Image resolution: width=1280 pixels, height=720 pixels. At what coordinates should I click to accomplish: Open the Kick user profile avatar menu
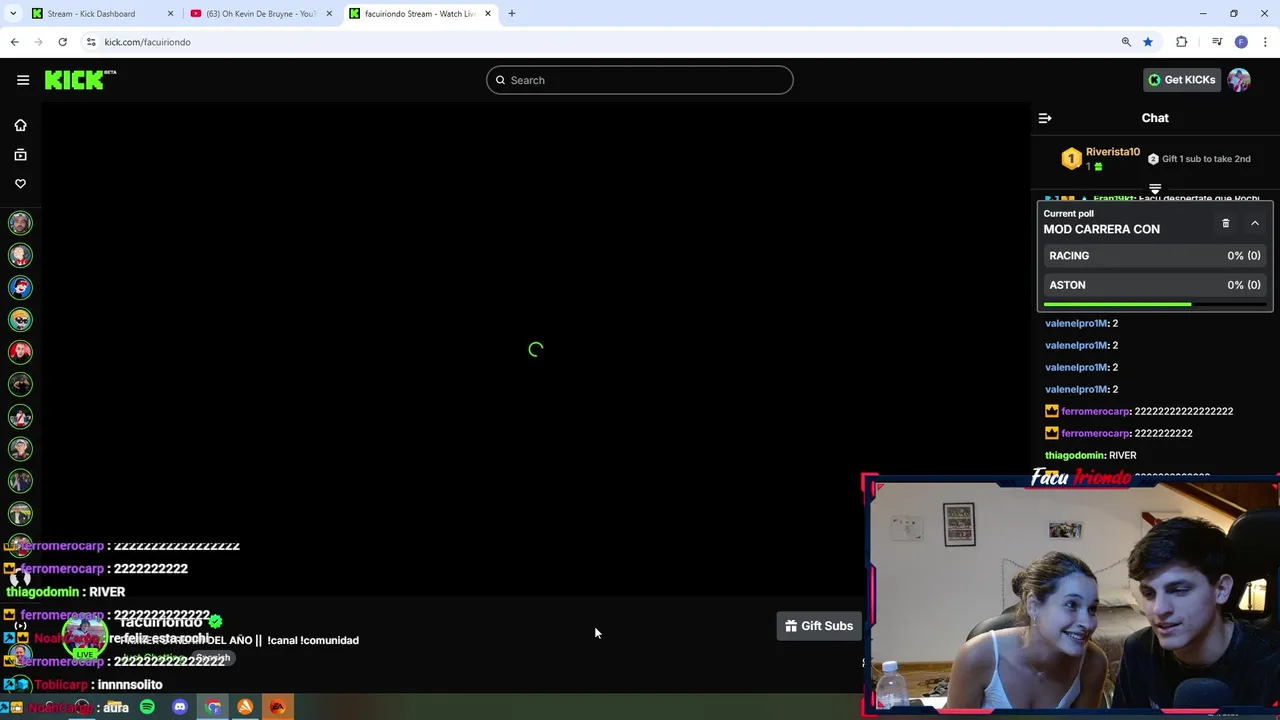(1239, 80)
